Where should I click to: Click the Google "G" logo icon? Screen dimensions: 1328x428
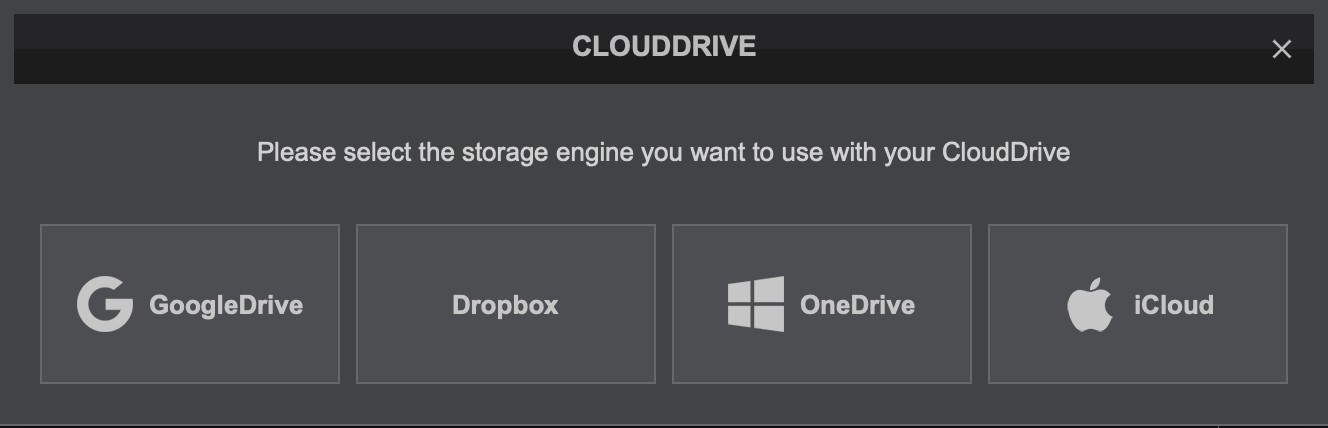pos(105,304)
